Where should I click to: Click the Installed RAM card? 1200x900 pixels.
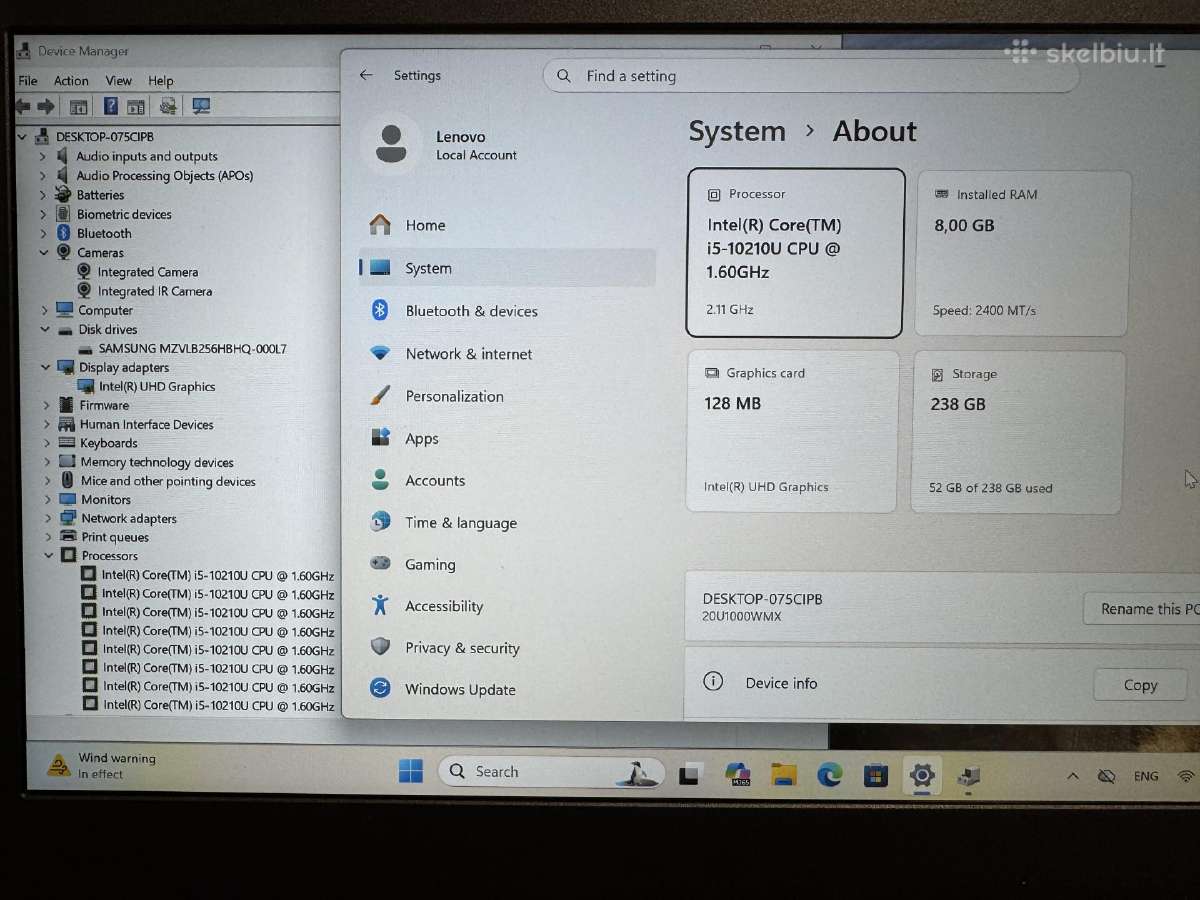pos(1024,254)
